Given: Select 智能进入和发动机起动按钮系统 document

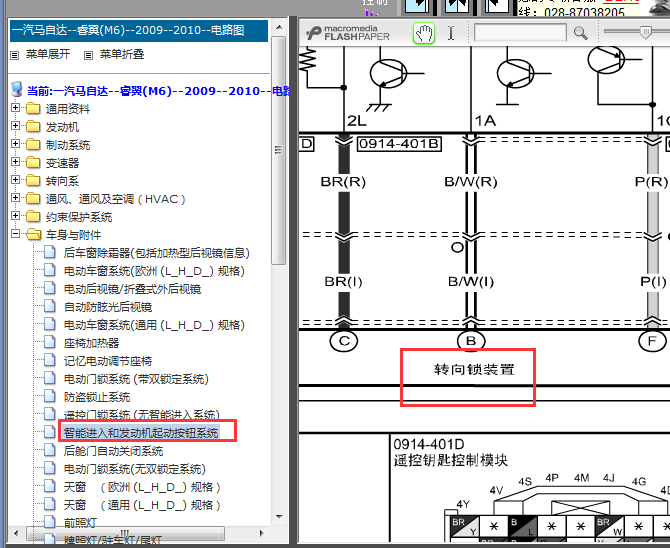Looking at the screenshot, I should click(141, 433).
